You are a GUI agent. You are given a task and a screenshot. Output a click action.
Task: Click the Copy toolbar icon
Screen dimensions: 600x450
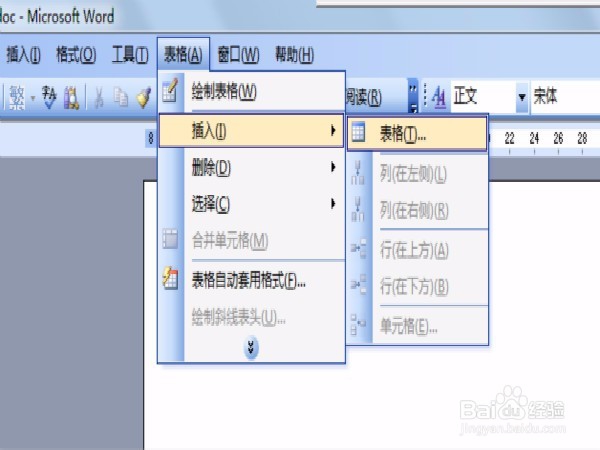[121, 97]
